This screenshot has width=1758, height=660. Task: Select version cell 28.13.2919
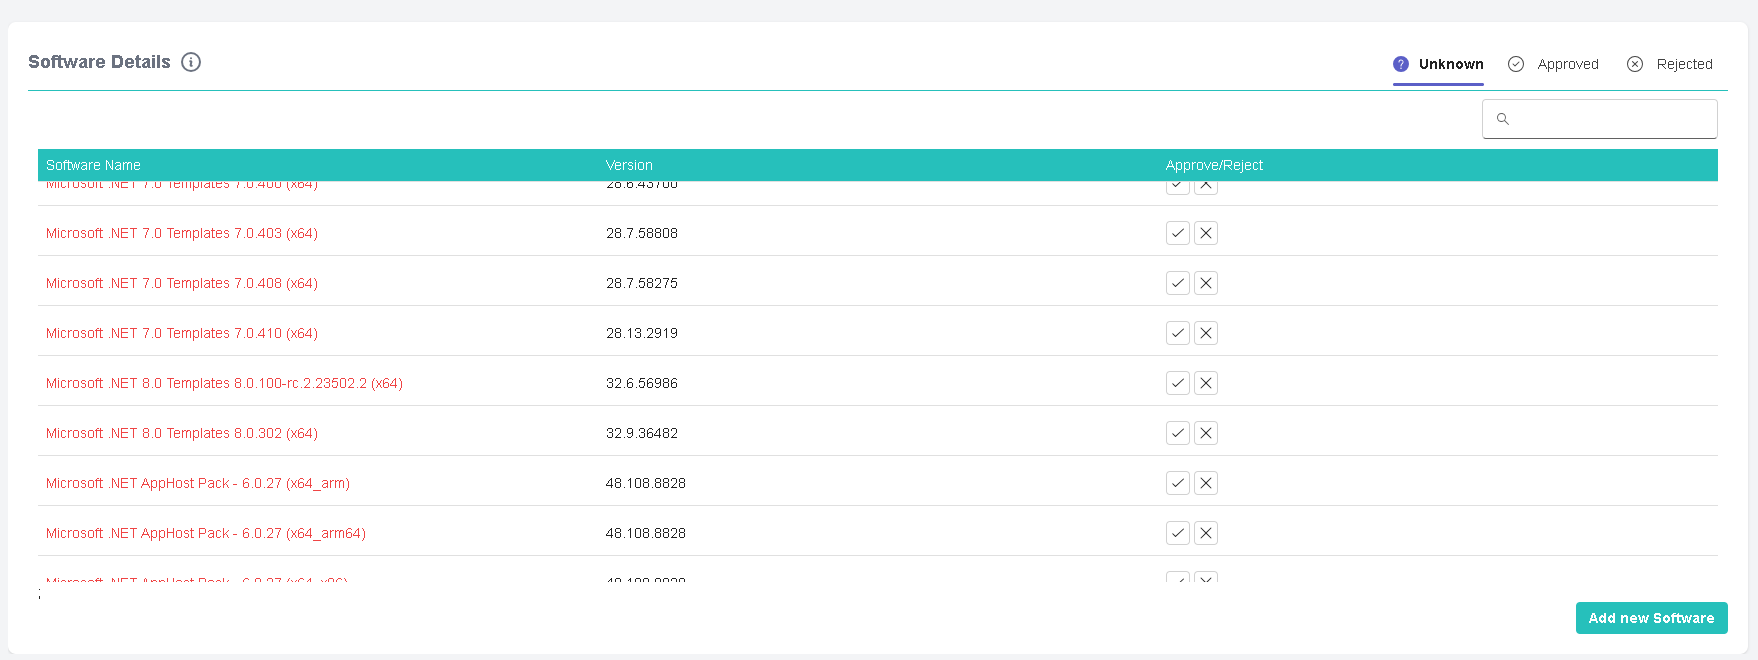pos(642,333)
